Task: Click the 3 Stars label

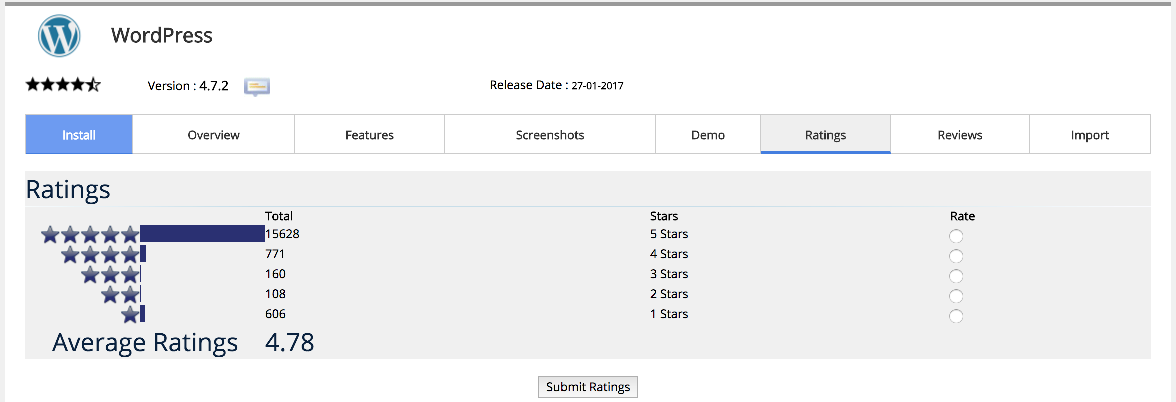Action: 669,274
